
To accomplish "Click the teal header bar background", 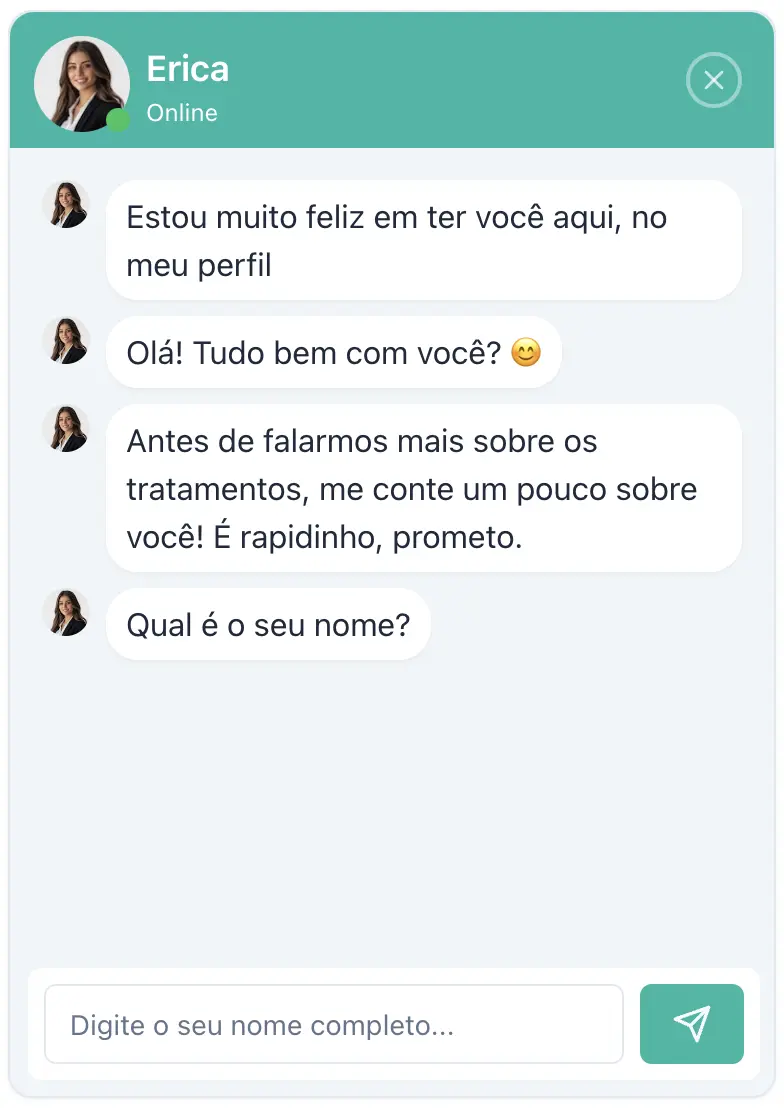I will click(450, 80).
